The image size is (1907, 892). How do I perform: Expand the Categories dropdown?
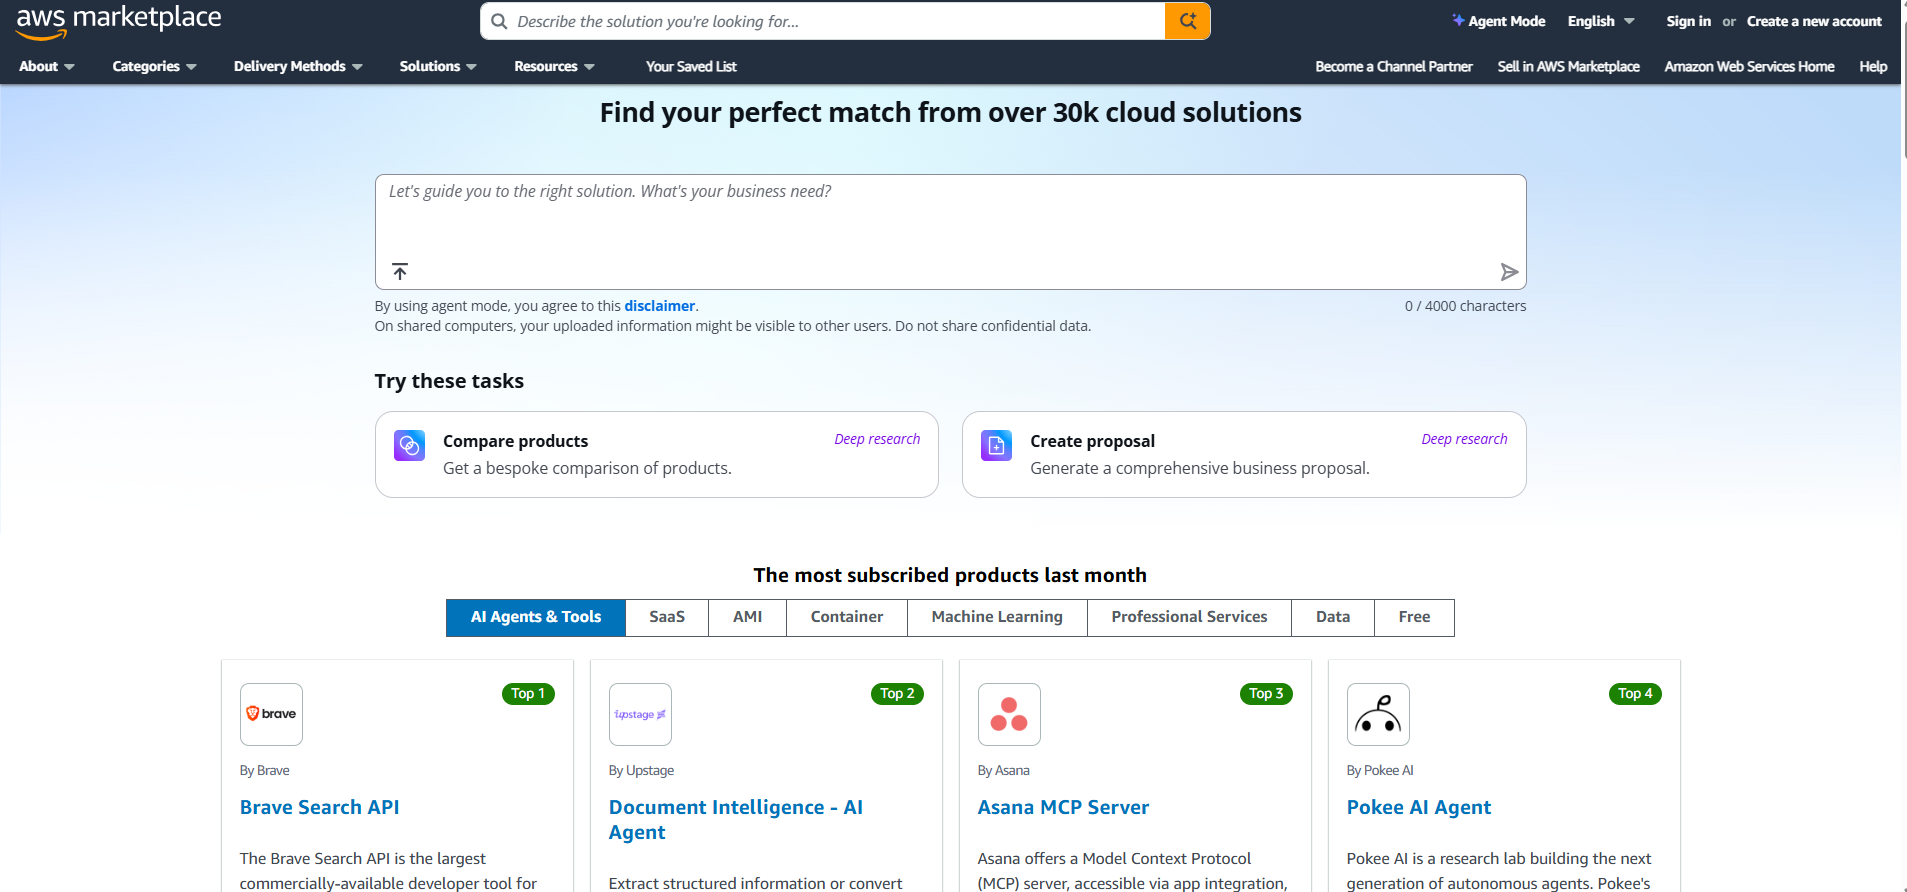tap(154, 66)
